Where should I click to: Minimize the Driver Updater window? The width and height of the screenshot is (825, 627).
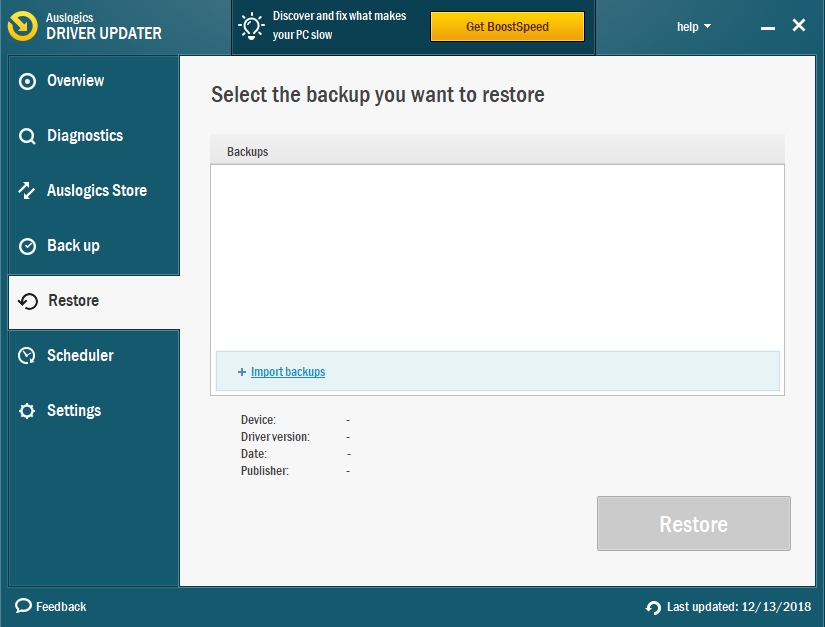click(767, 28)
